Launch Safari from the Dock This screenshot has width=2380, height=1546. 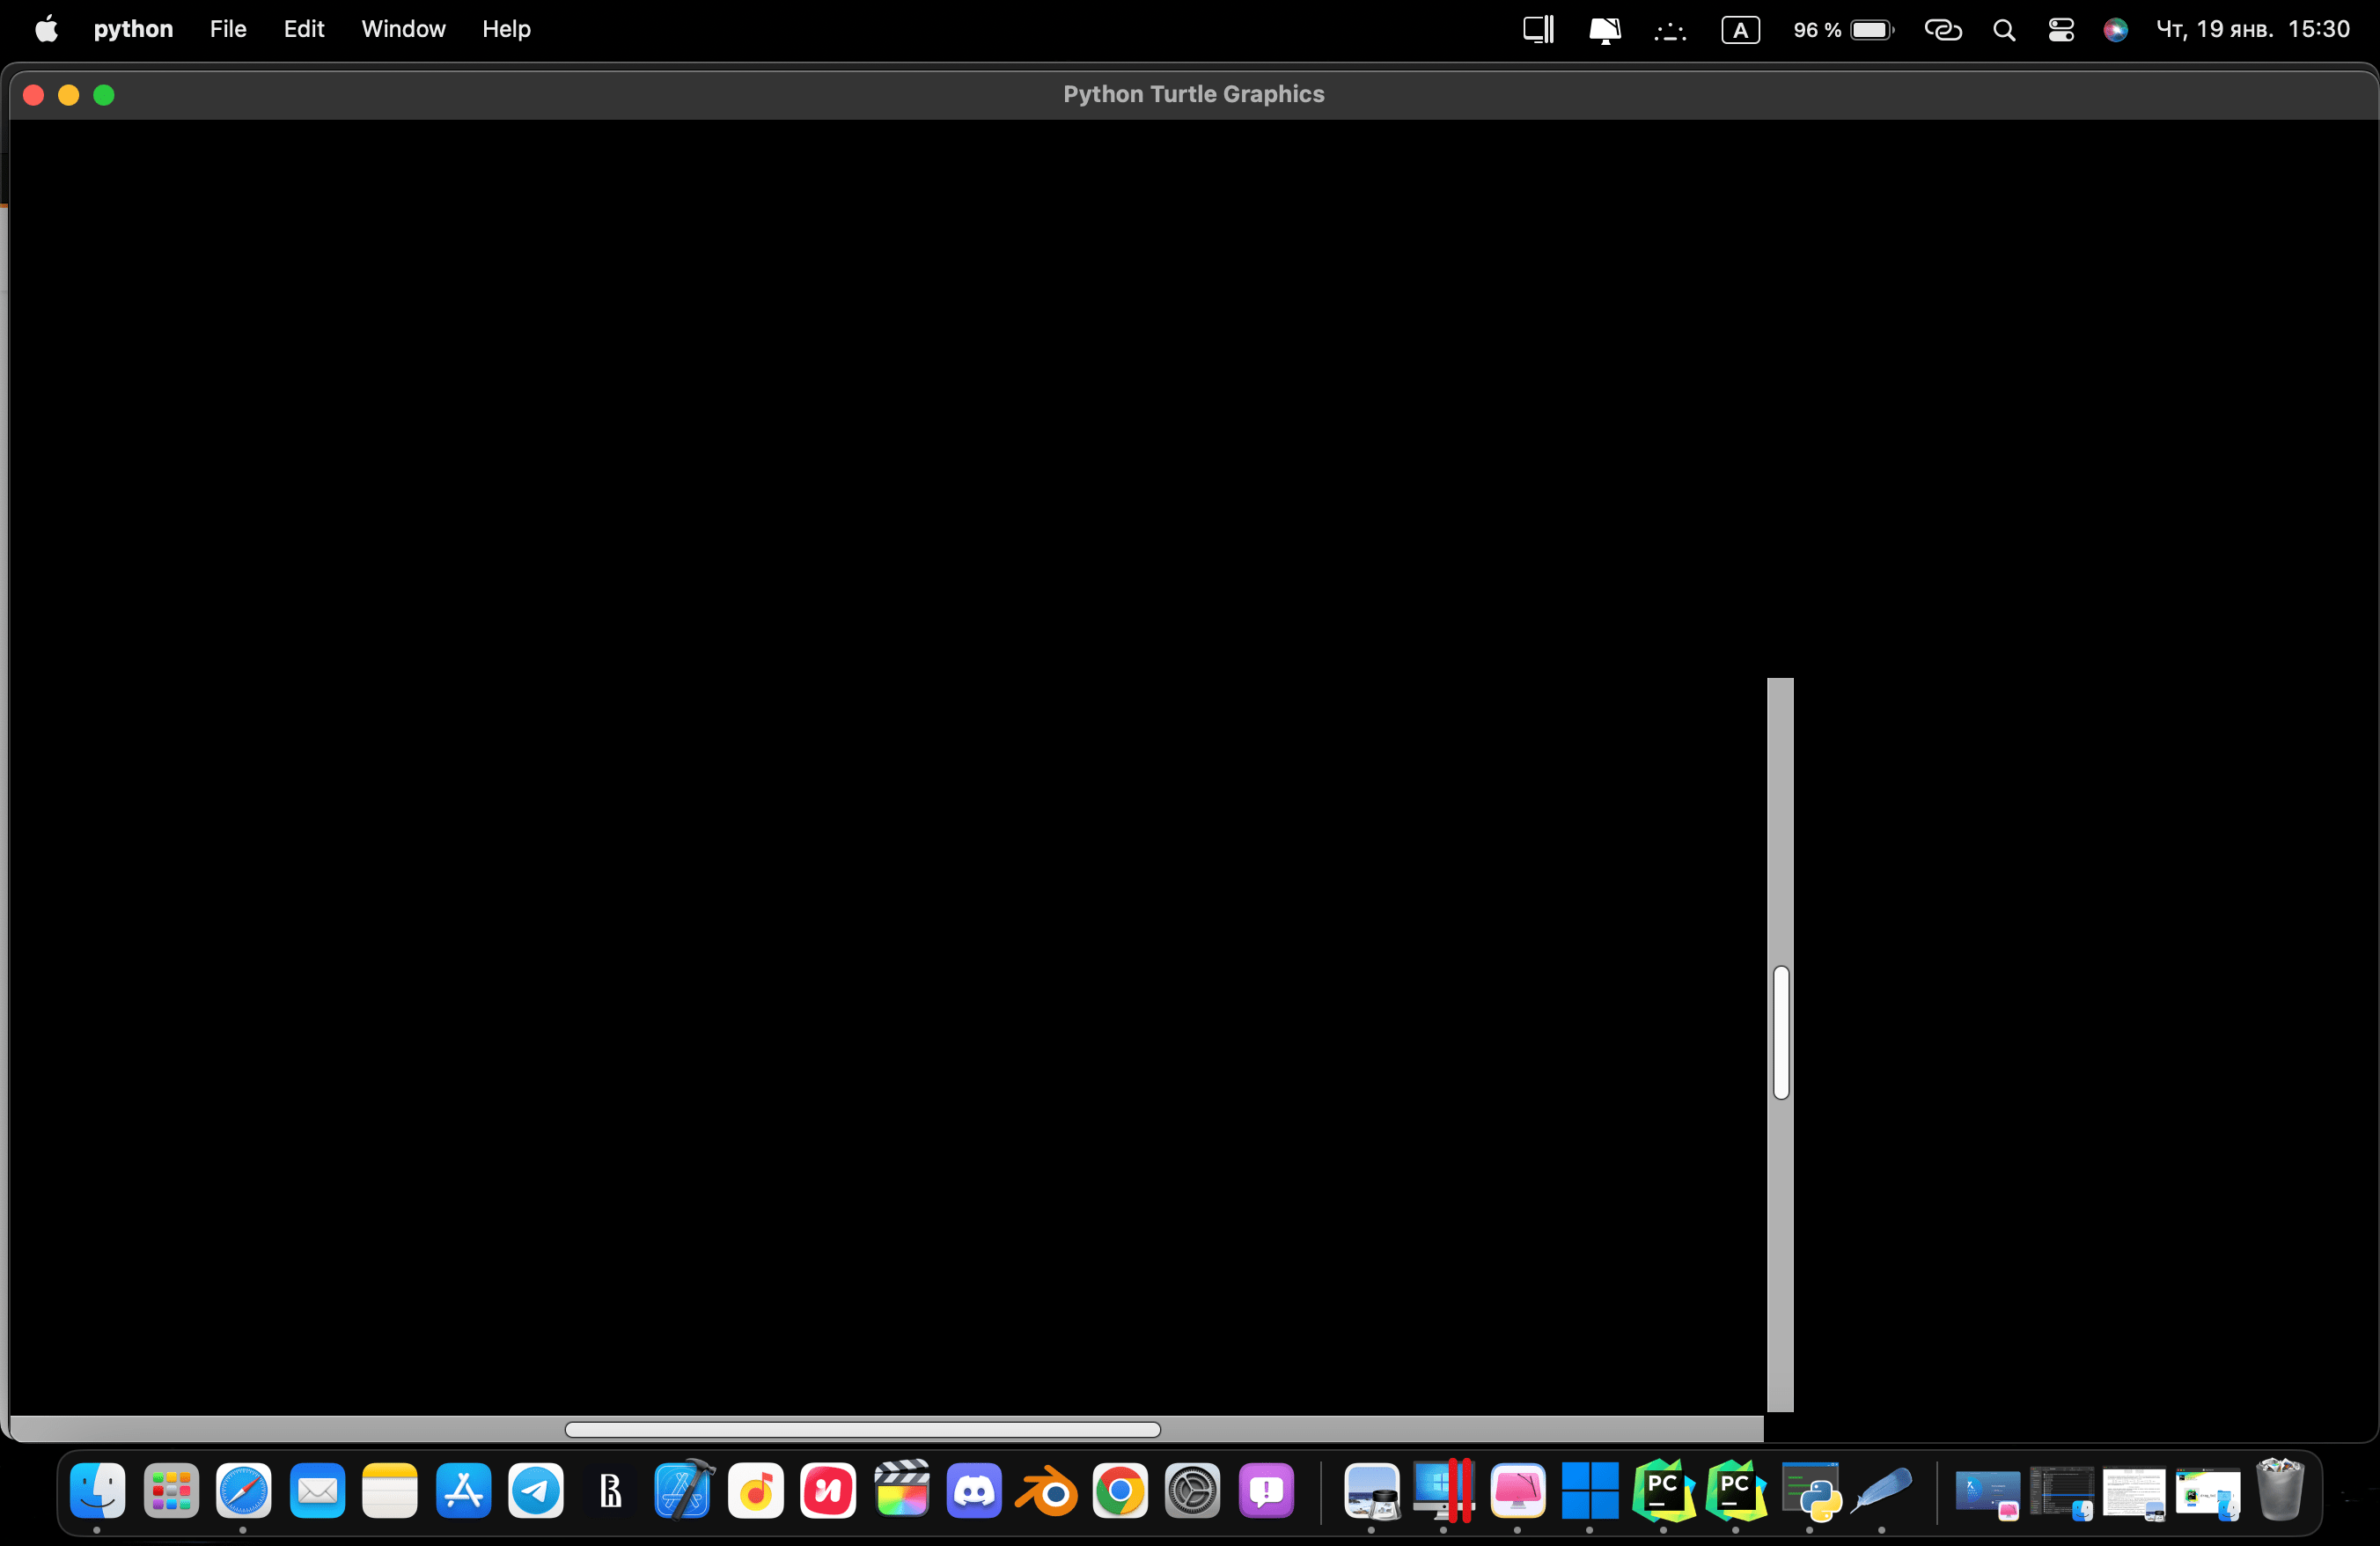(244, 1491)
